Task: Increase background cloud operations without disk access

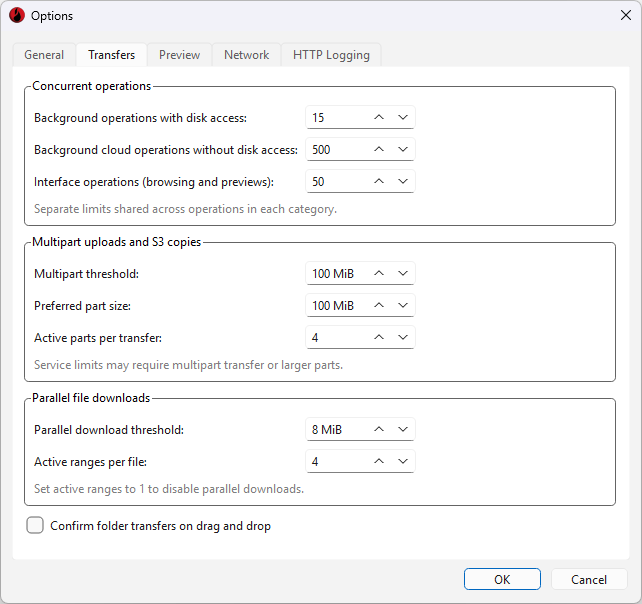Action: pyautogui.click(x=379, y=149)
